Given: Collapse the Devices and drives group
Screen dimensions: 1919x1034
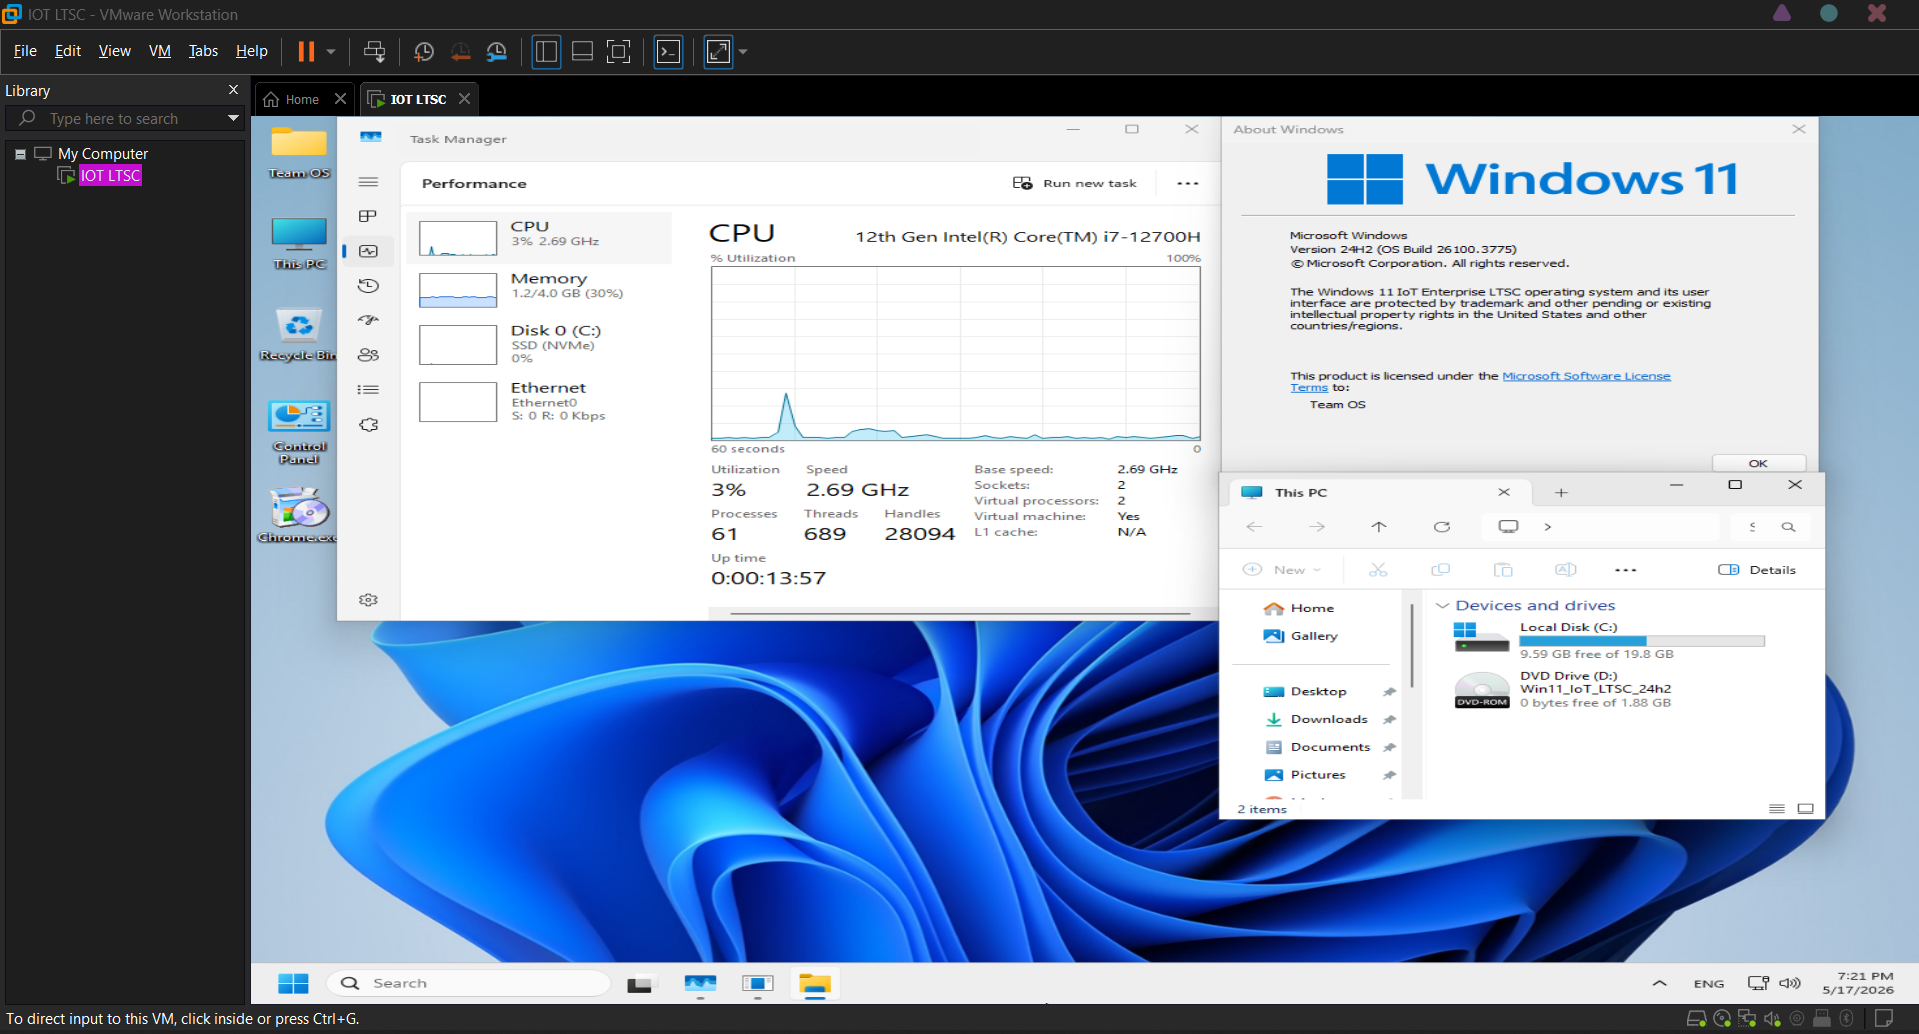Looking at the screenshot, I should pyautogui.click(x=1442, y=605).
